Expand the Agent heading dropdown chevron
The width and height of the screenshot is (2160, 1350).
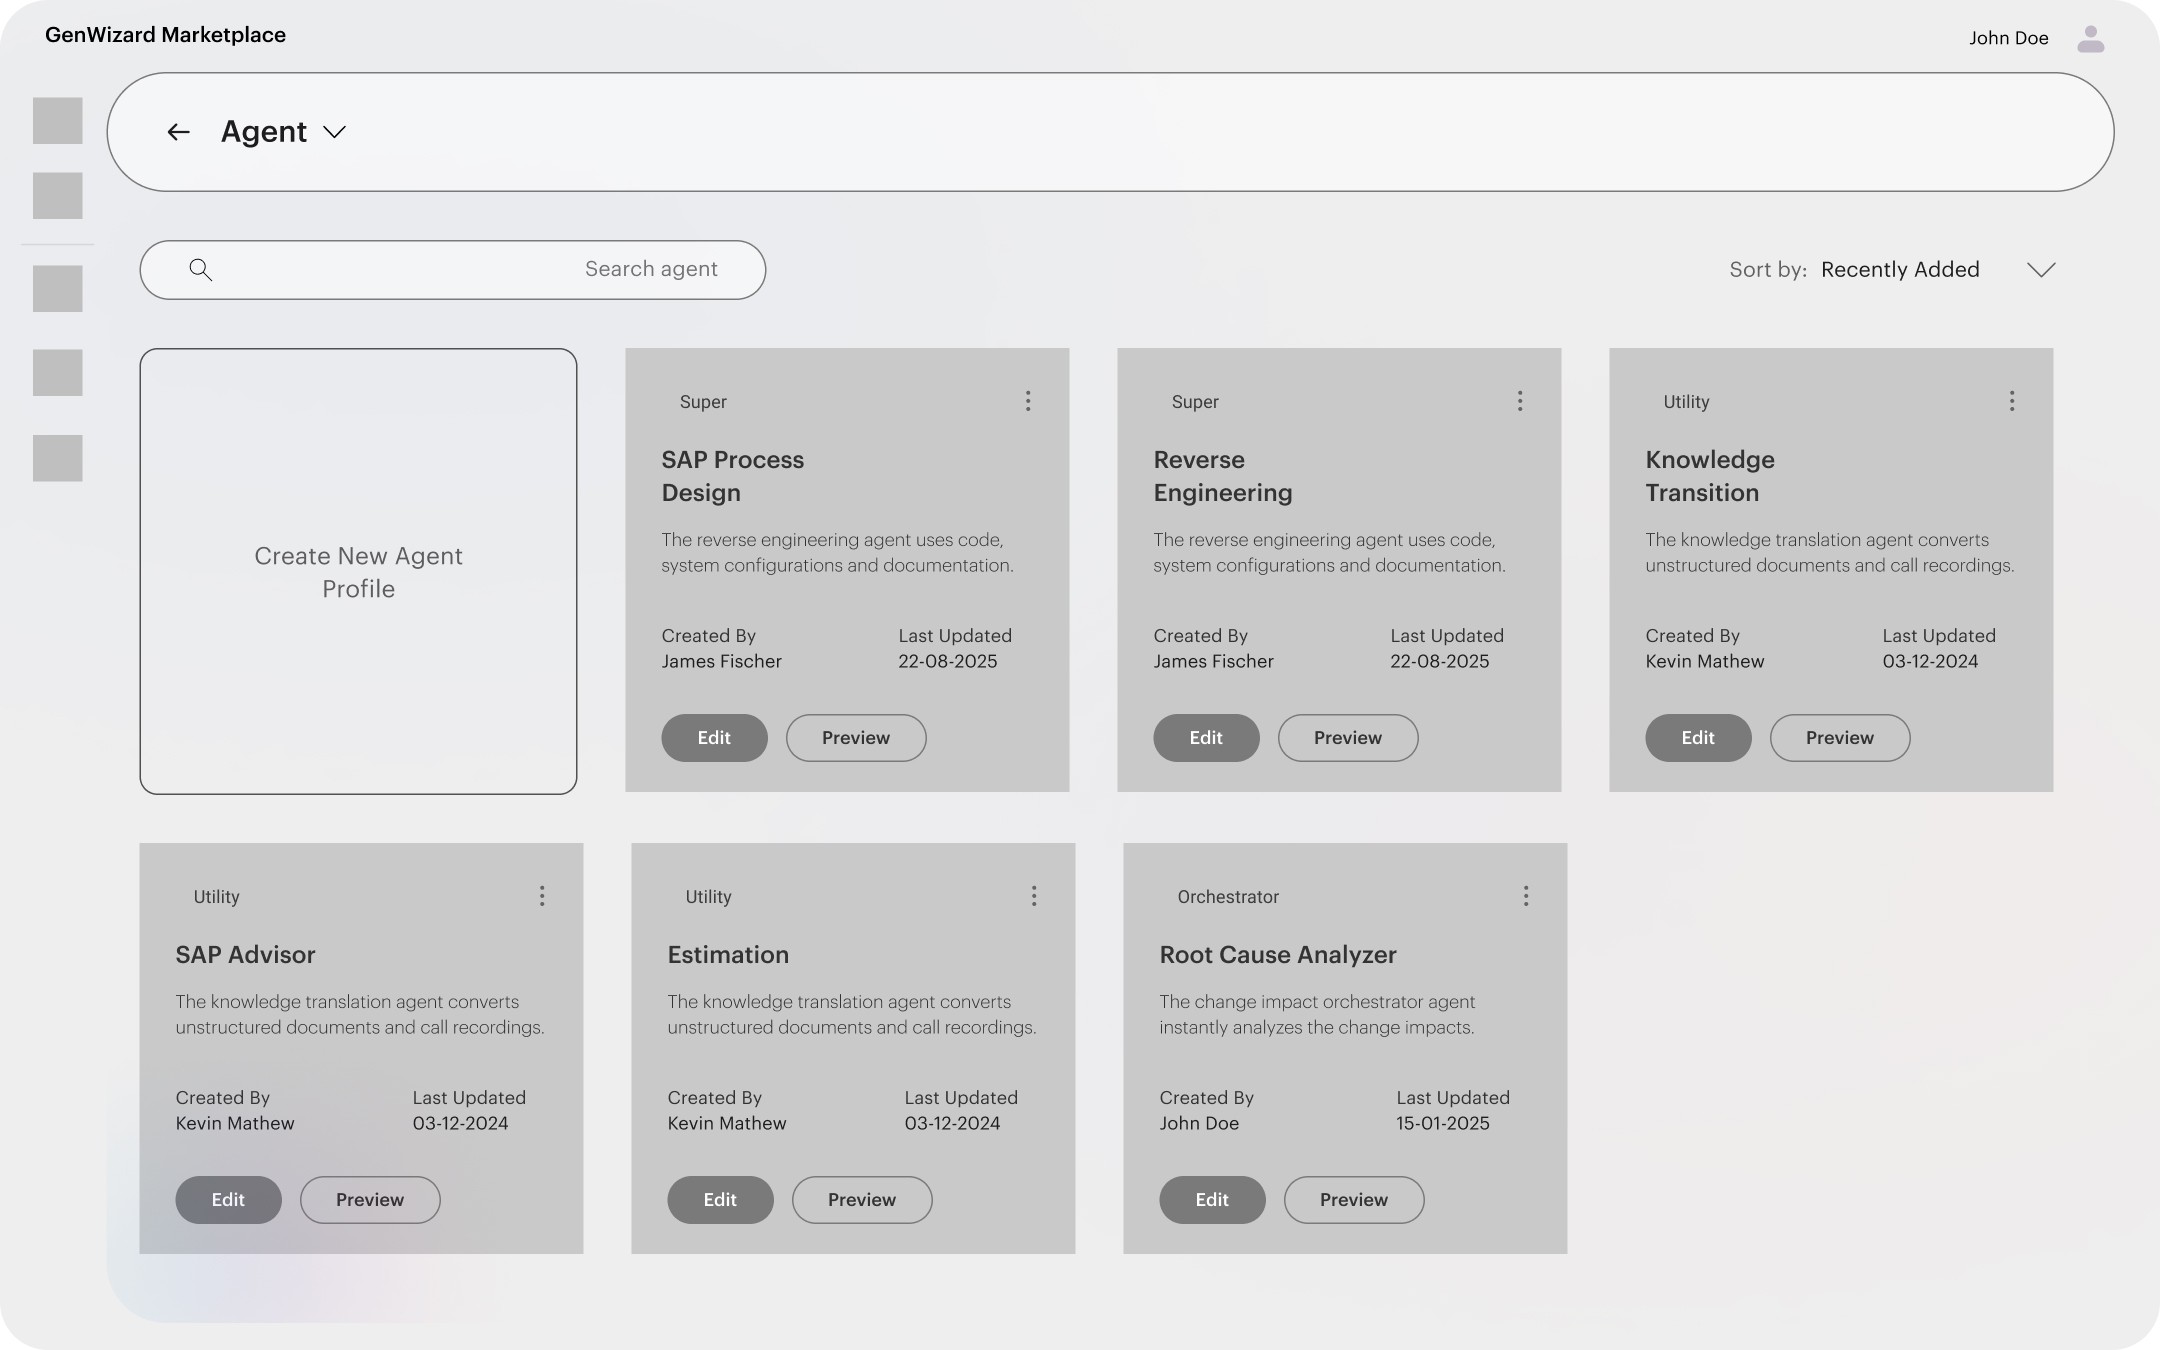[335, 132]
